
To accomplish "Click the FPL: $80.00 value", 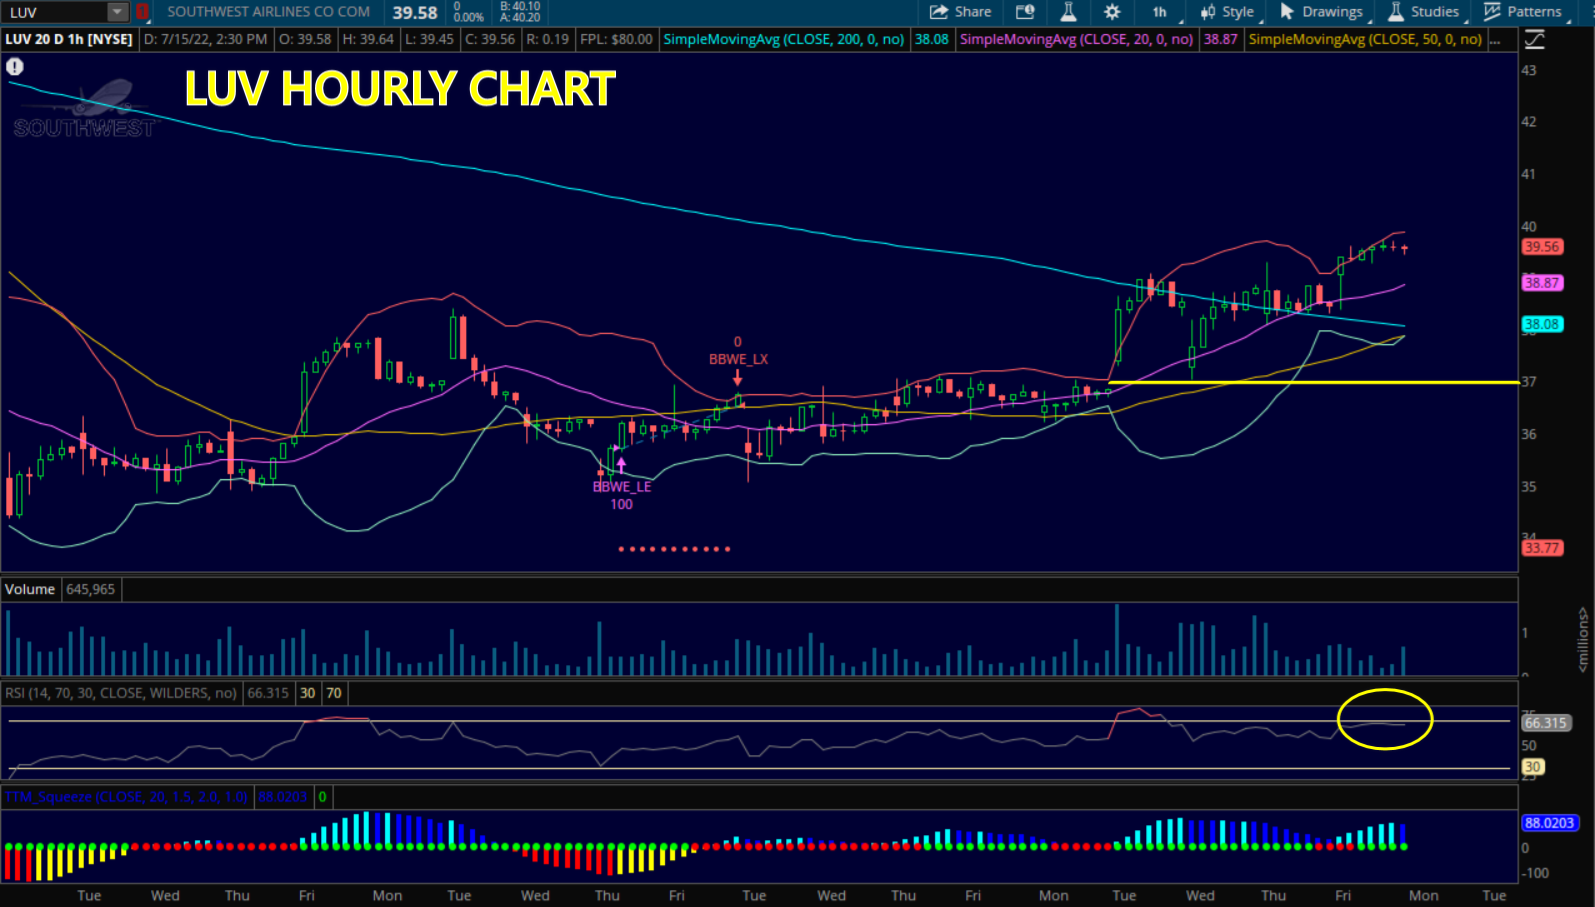I will click(616, 39).
